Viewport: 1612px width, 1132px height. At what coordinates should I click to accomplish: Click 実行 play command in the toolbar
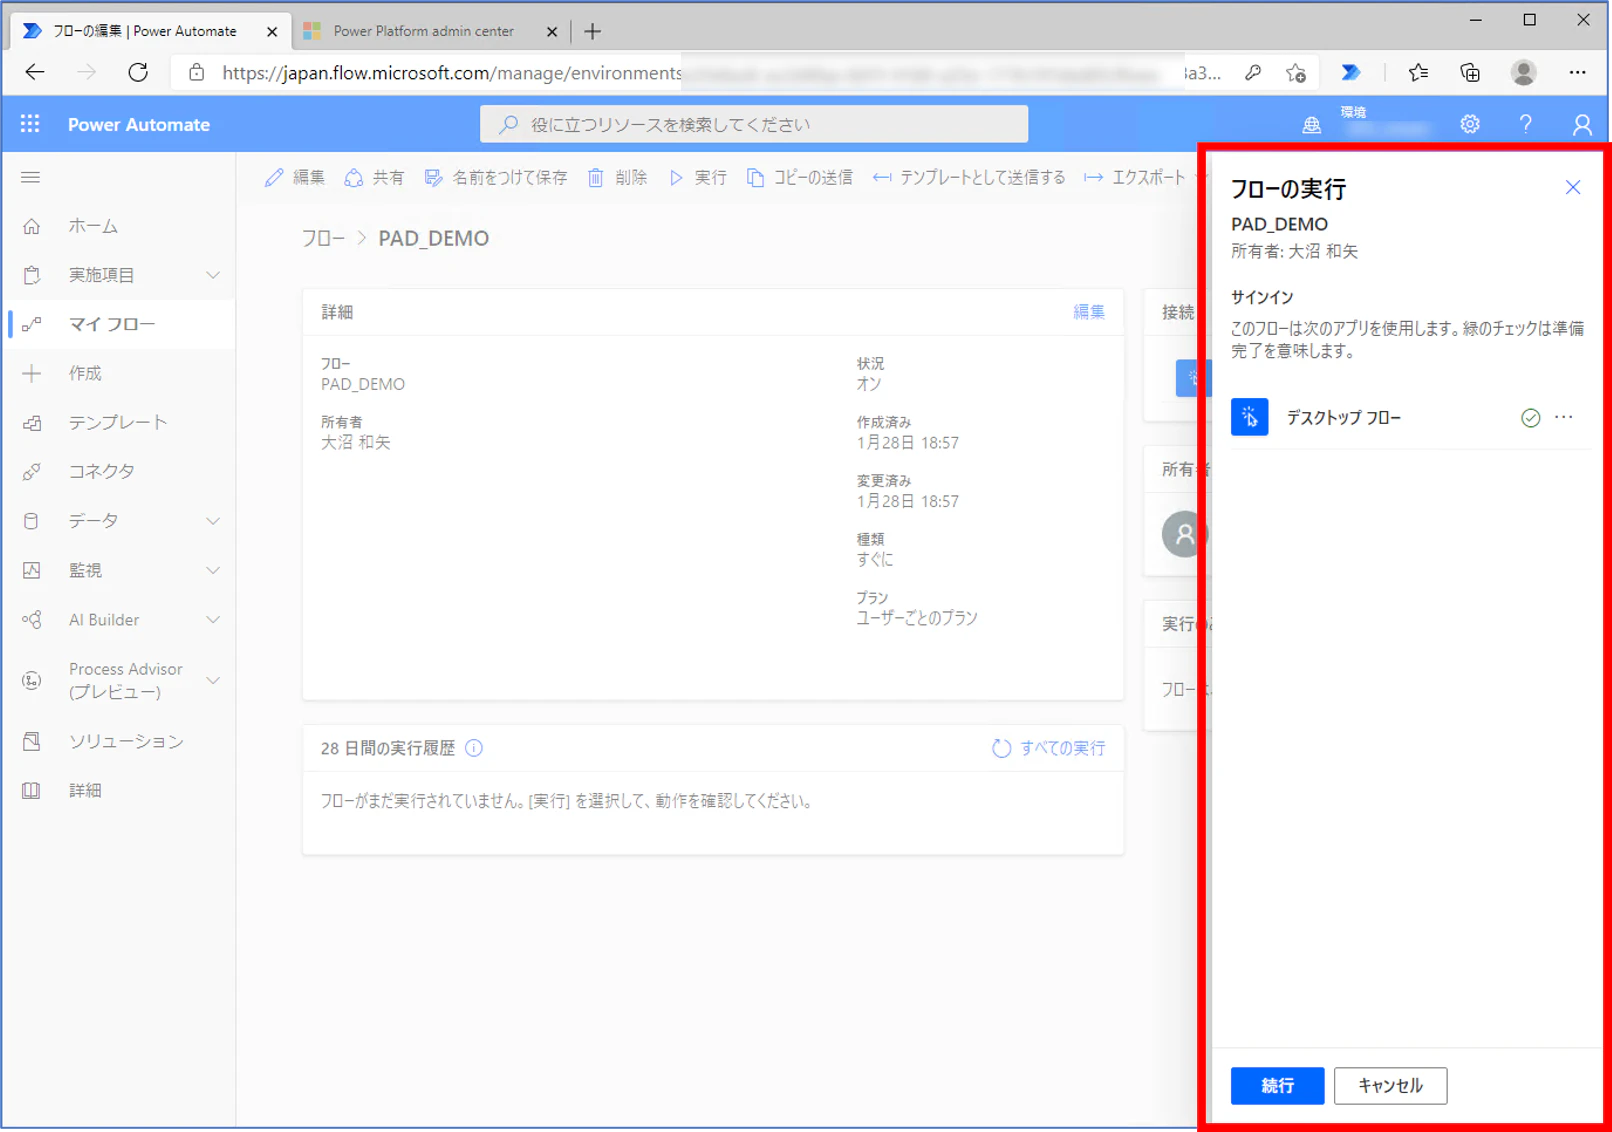pos(698,177)
